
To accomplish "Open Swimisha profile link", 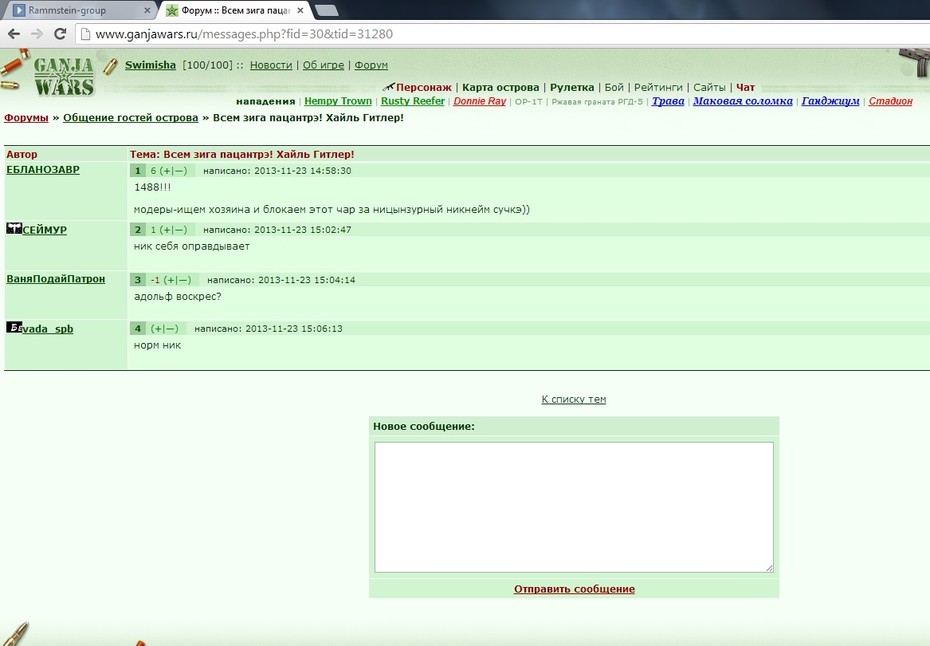I will click(150, 65).
